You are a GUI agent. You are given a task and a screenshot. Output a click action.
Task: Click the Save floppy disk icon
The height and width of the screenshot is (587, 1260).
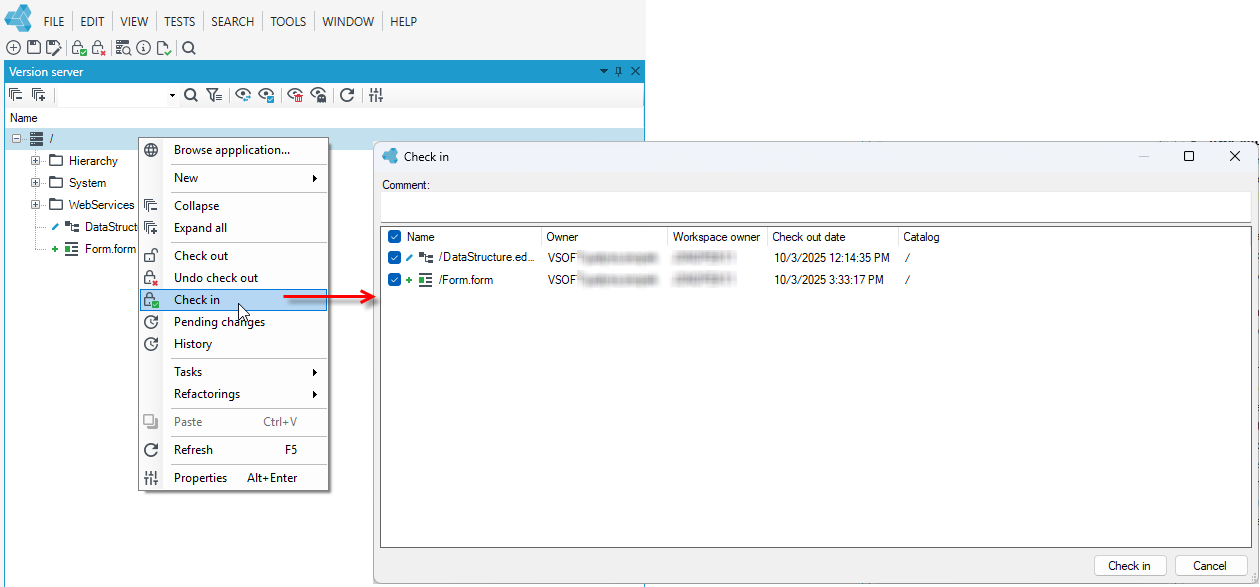click(x=34, y=47)
